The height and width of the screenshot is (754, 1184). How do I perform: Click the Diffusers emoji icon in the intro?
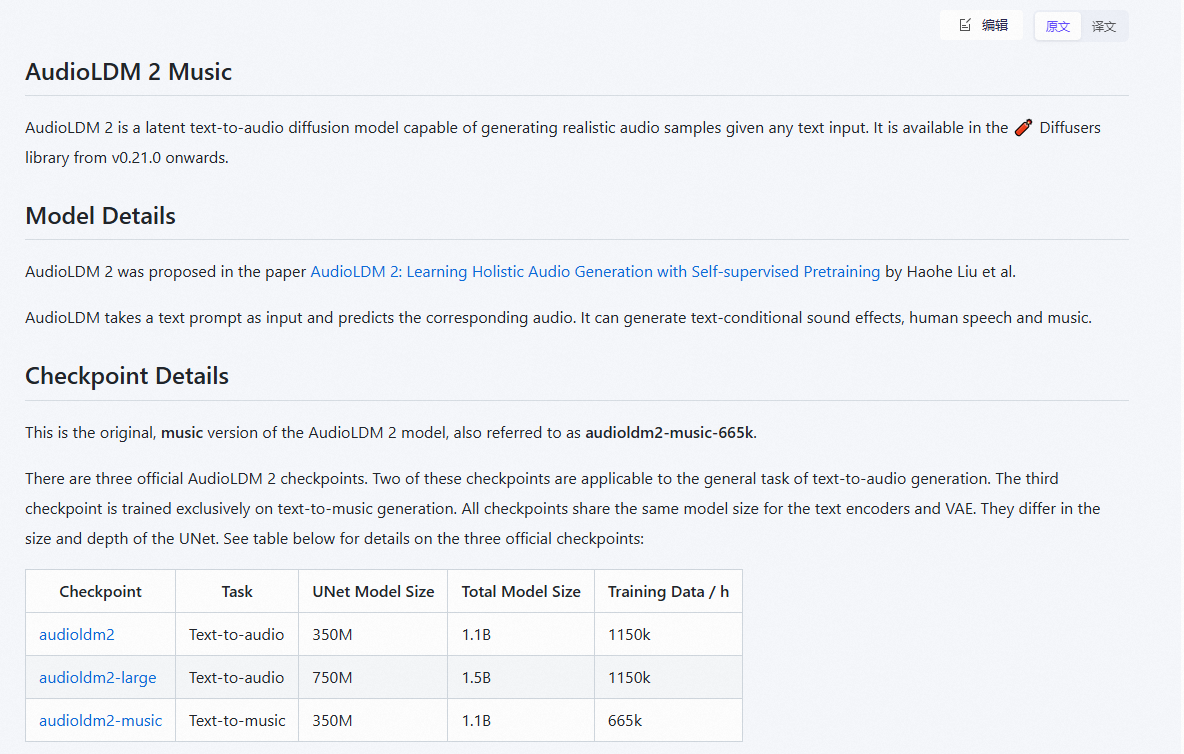coord(1023,128)
